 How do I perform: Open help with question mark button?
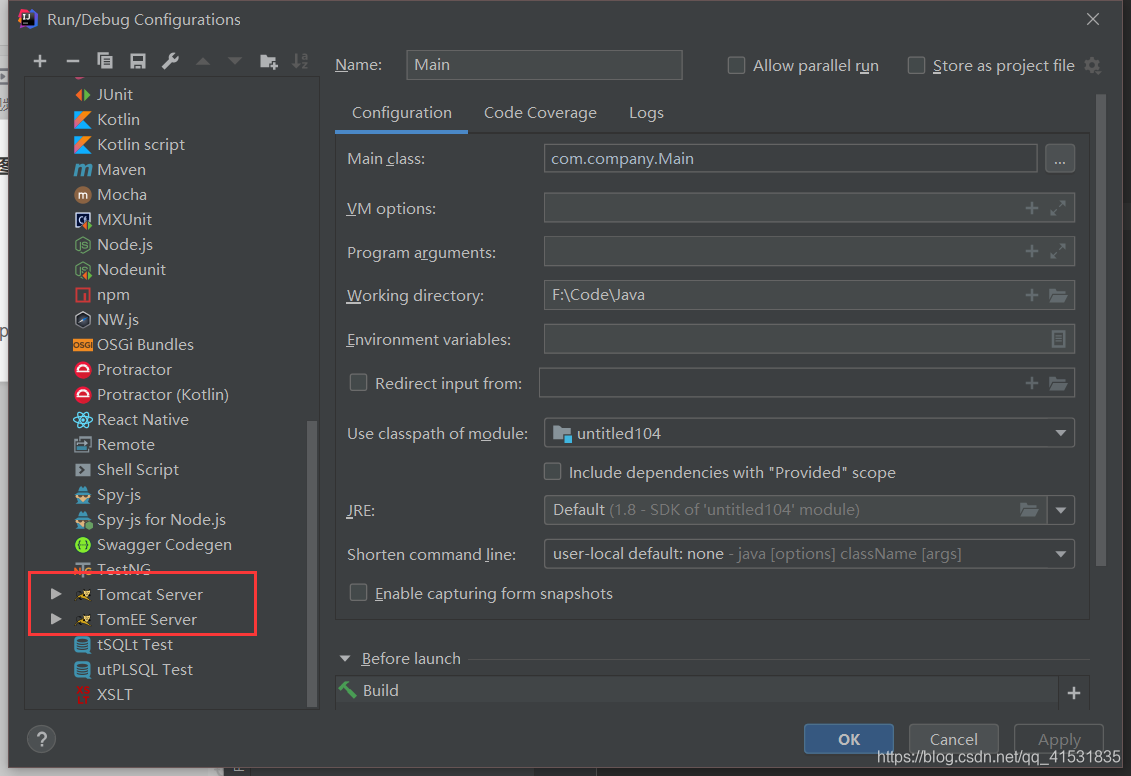click(x=42, y=739)
